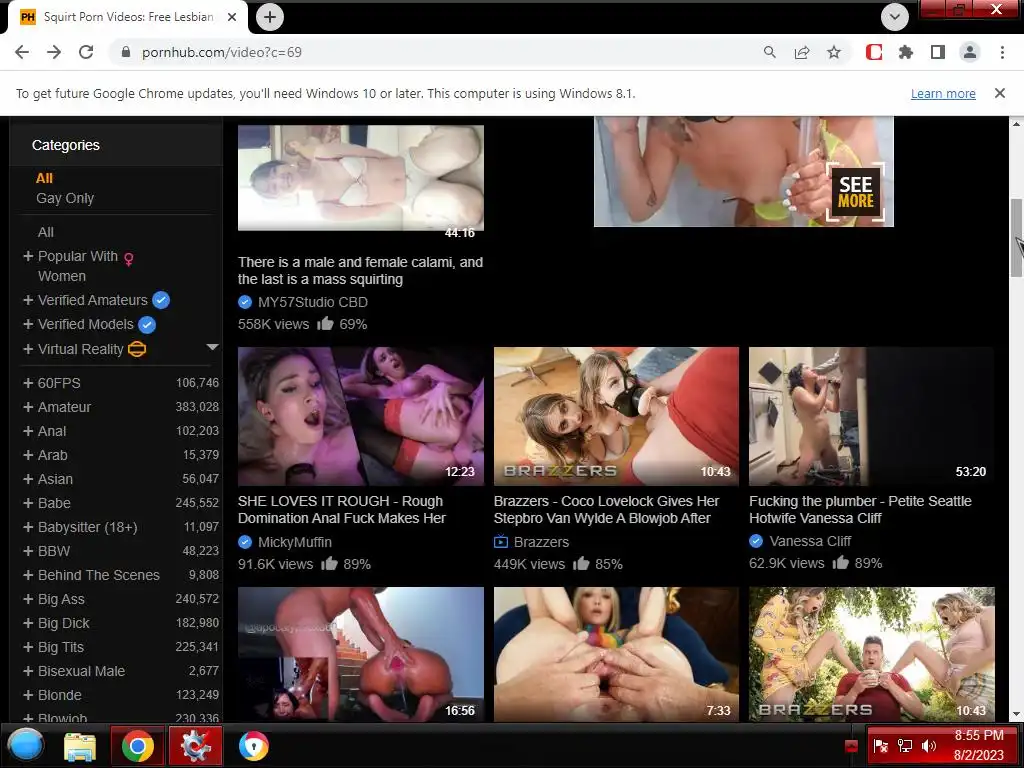Open the Extensions puzzle-piece menu
This screenshot has width=1024, height=768.
tap(906, 52)
